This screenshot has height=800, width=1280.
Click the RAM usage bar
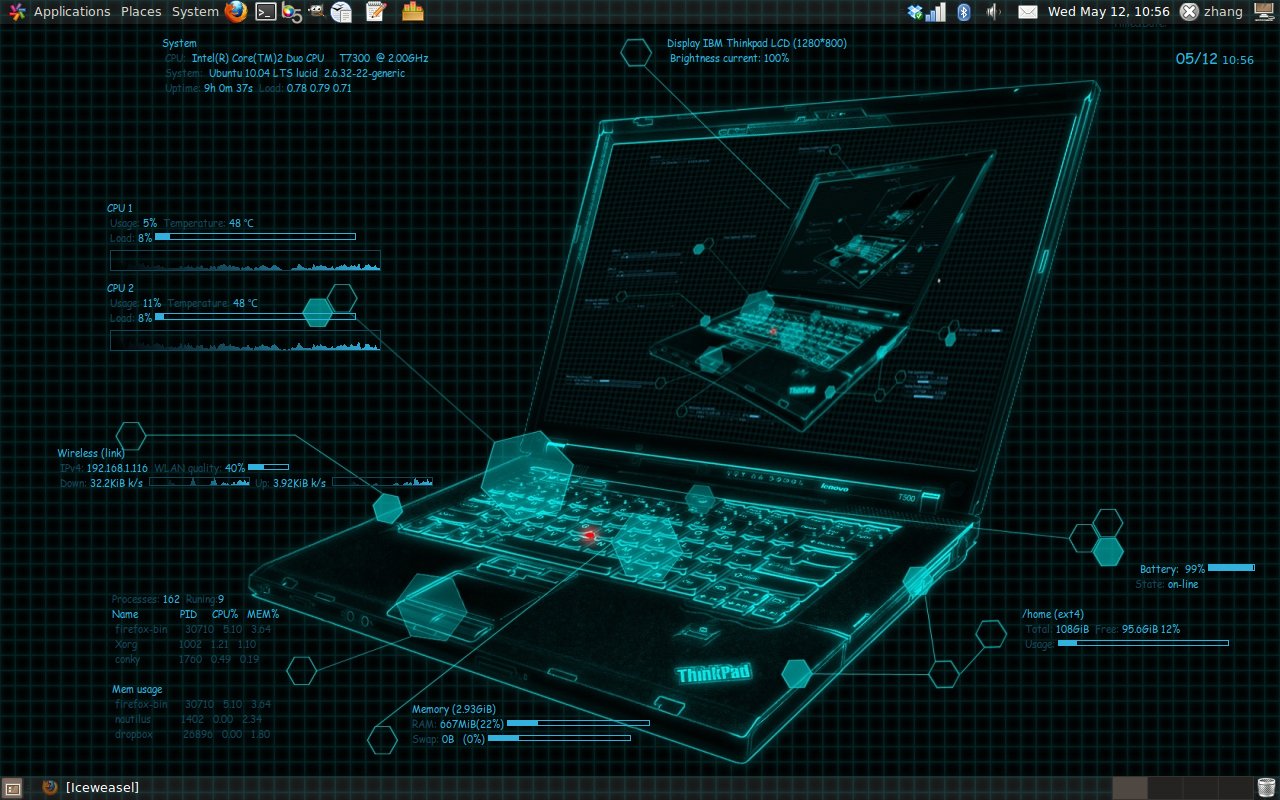(x=578, y=723)
